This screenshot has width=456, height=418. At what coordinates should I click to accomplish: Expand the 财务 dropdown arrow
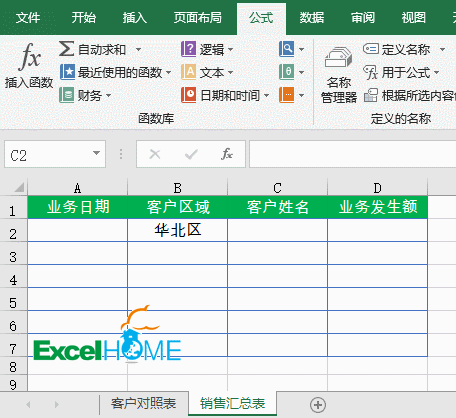[108, 96]
